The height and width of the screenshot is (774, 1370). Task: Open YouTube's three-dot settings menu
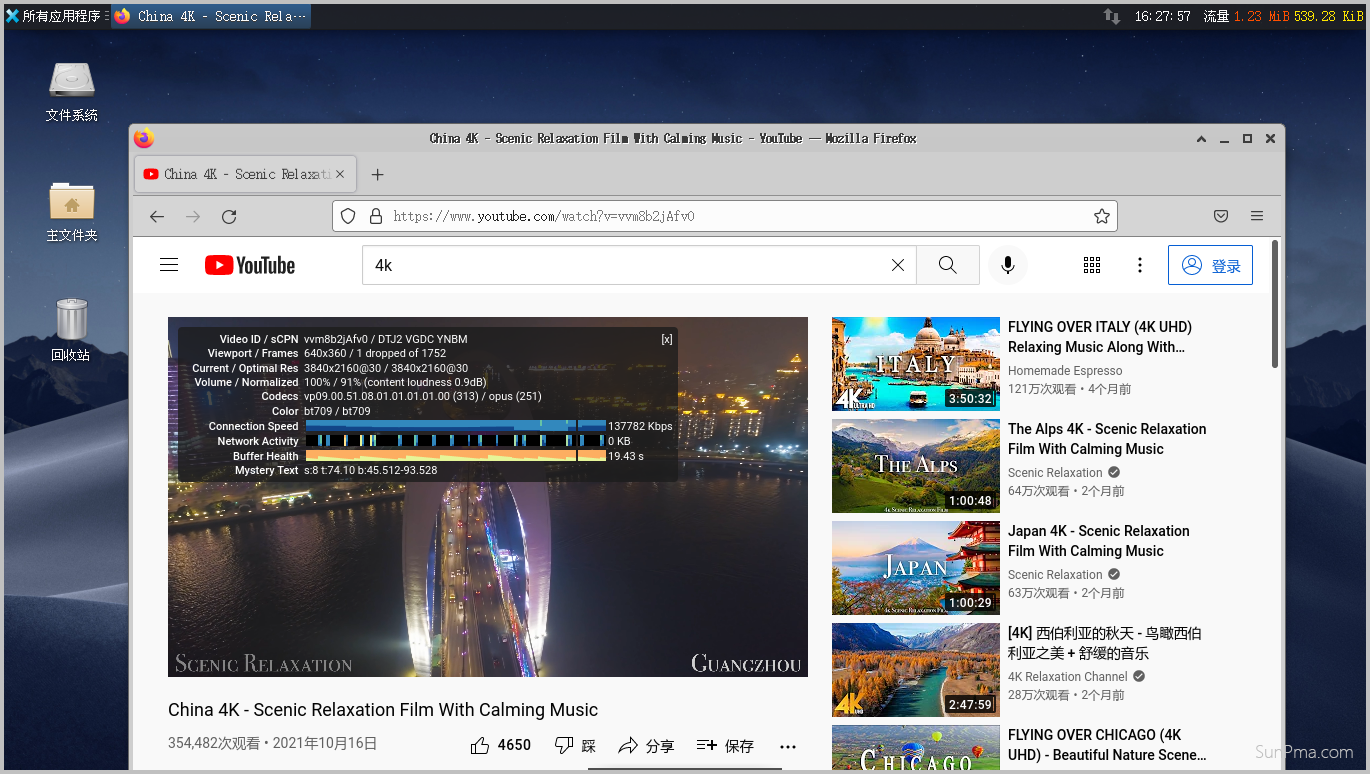click(1140, 265)
